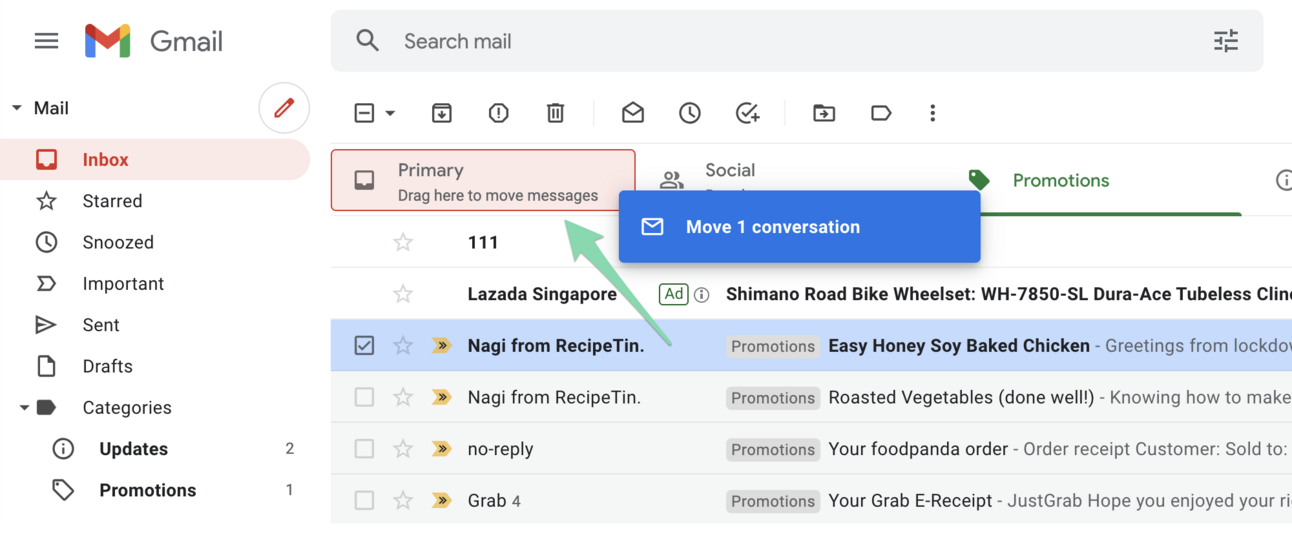Image resolution: width=1292 pixels, height=550 pixels.
Task: Open the Important folder
Action: pyautogui.click(x=154, y=284)
